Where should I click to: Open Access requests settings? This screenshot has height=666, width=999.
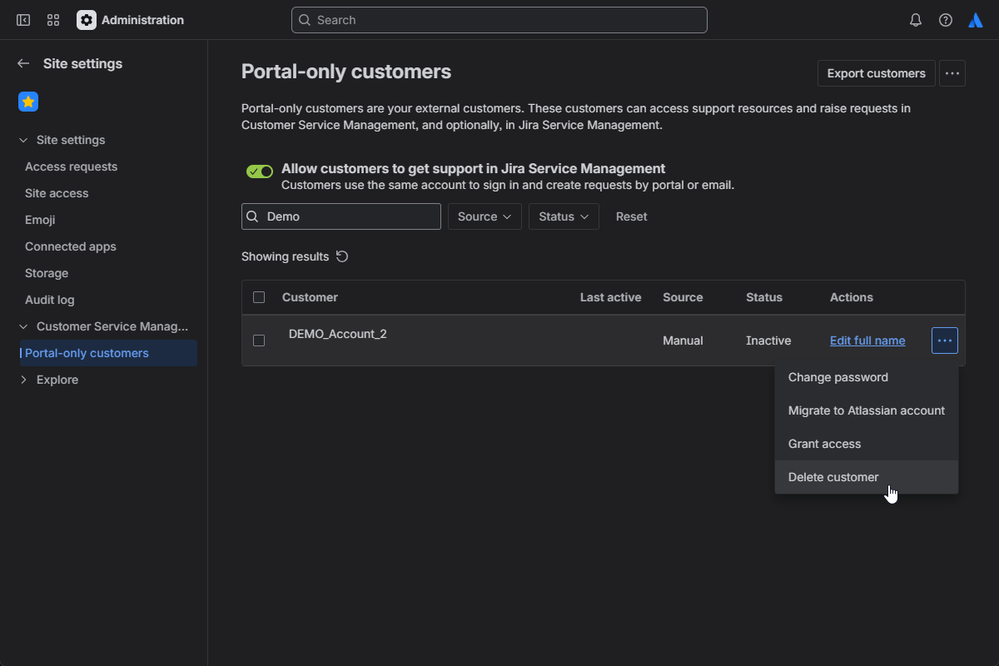coord(71,166)
